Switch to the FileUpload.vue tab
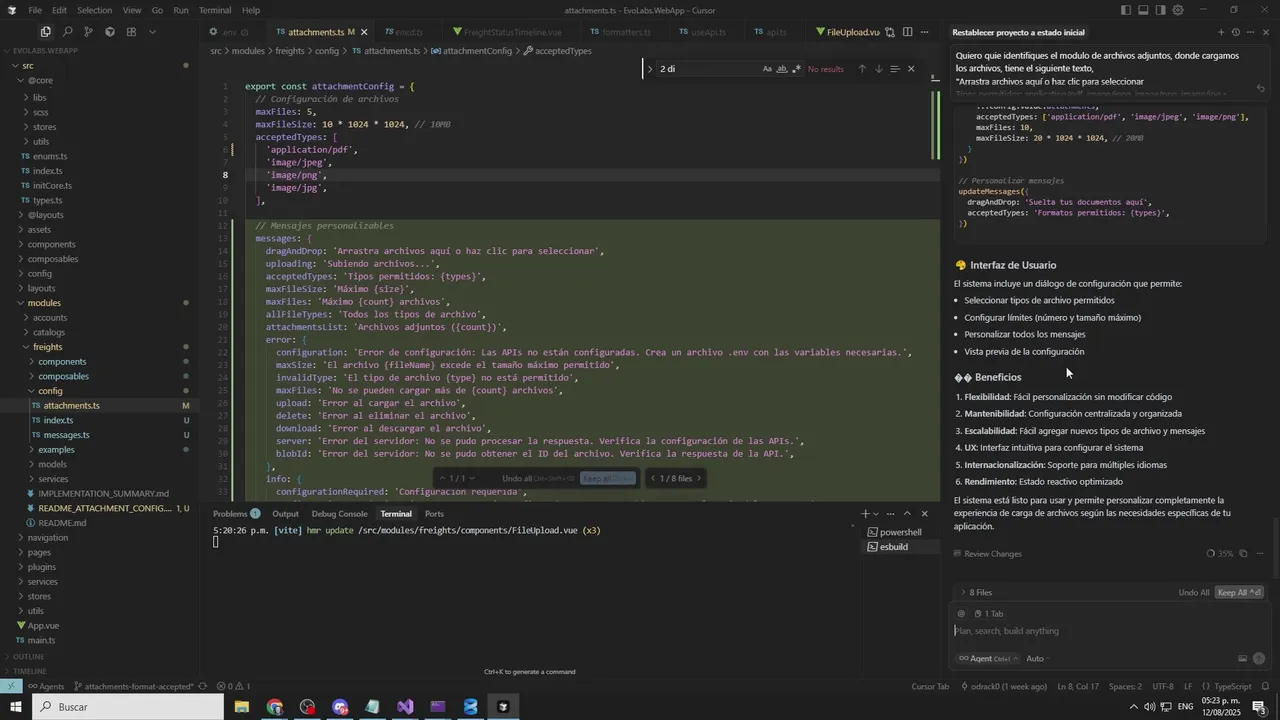The height and width of the screenshot is (720, 1280). [847, 32]
